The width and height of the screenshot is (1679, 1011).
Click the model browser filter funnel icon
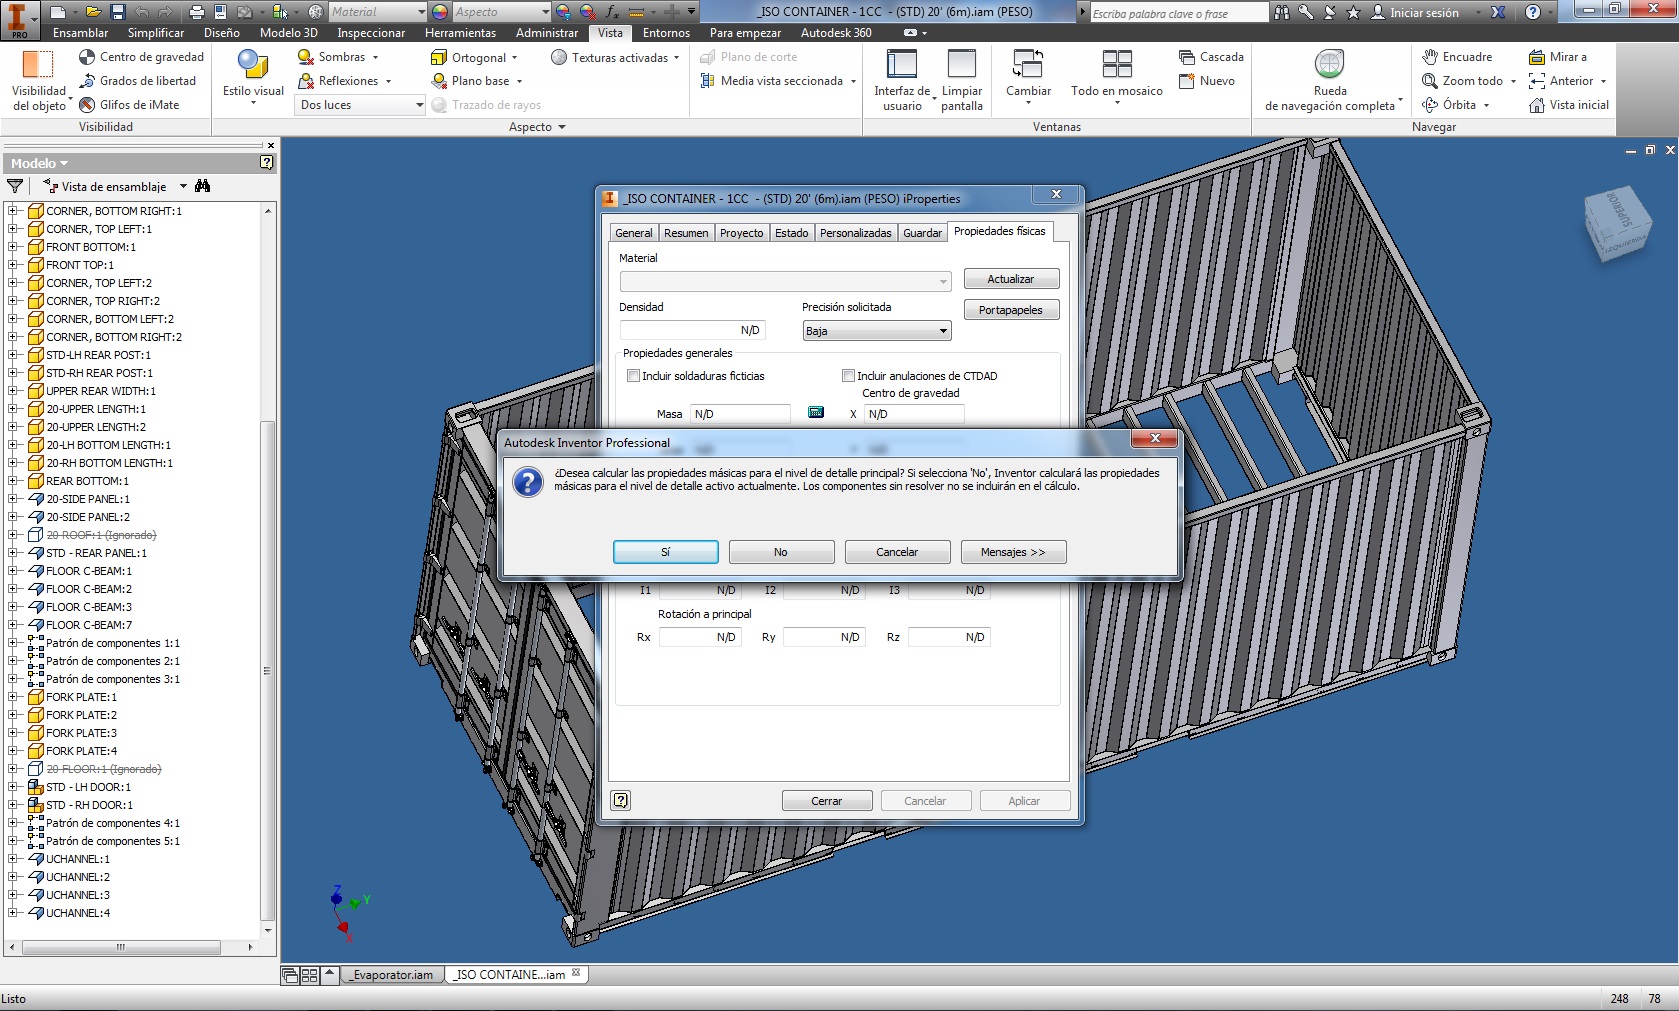coord(15,186)
